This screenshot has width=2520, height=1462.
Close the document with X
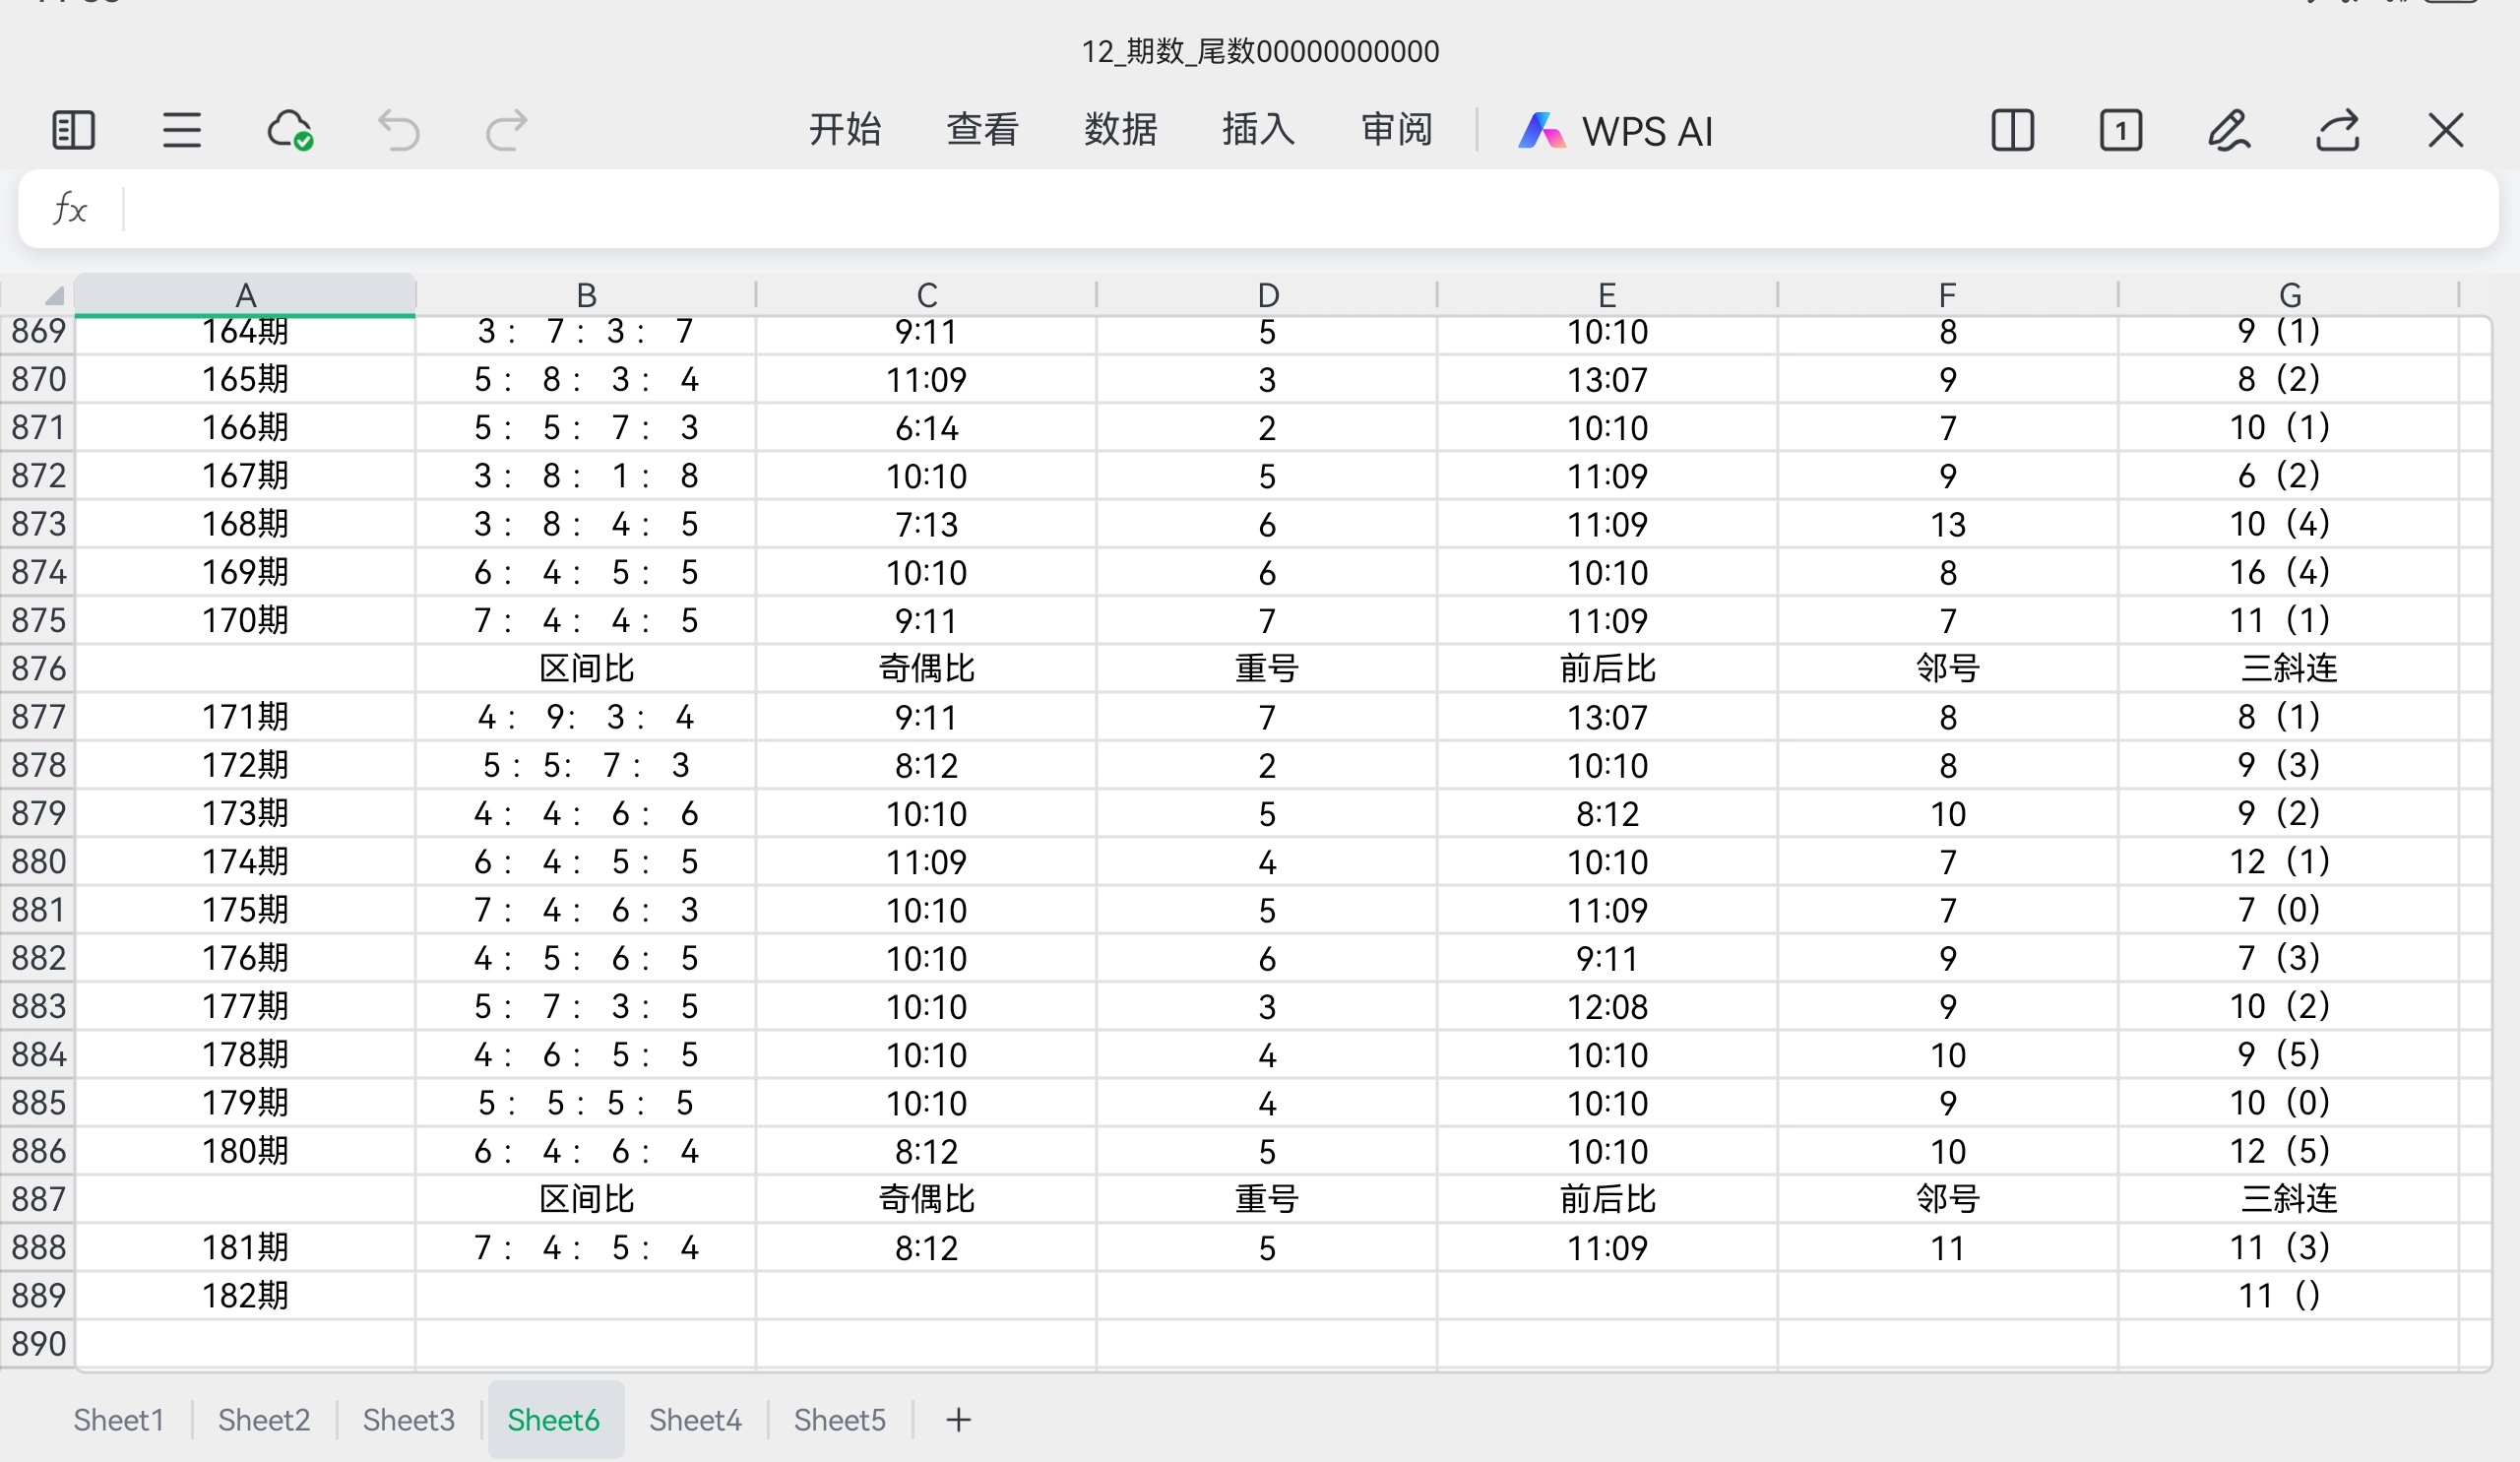tap(2446, 131)
